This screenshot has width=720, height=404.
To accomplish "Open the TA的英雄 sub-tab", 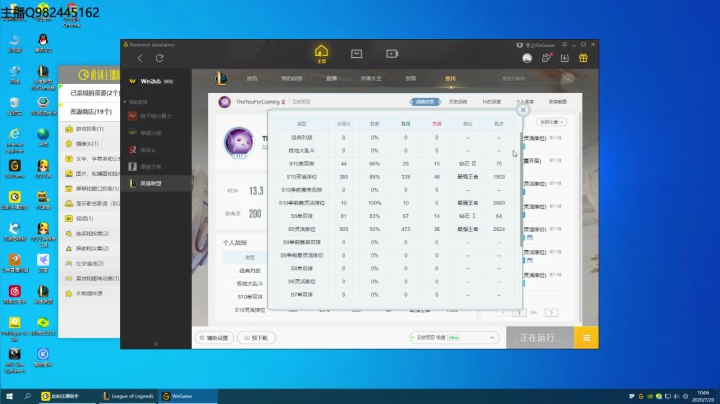I will [x=491, y=102].
